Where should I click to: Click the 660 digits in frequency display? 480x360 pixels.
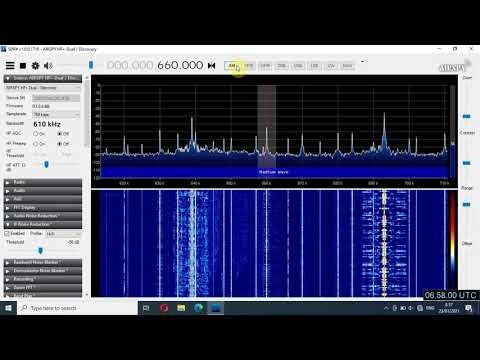coord(168,65)
